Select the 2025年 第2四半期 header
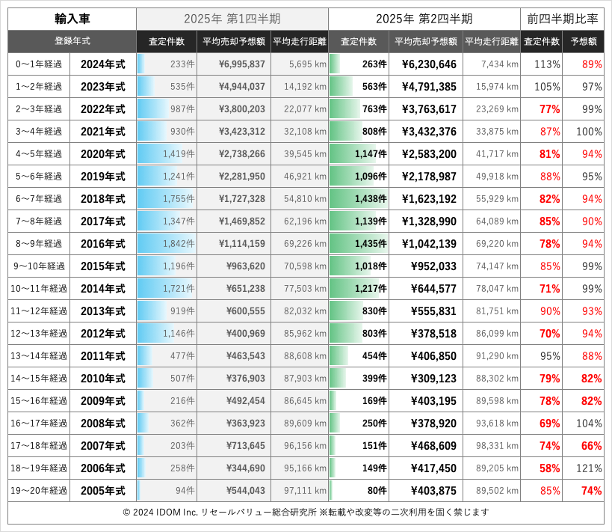Image resolution: width=612 pixels, height=532 pixels. tap(424, 19)
